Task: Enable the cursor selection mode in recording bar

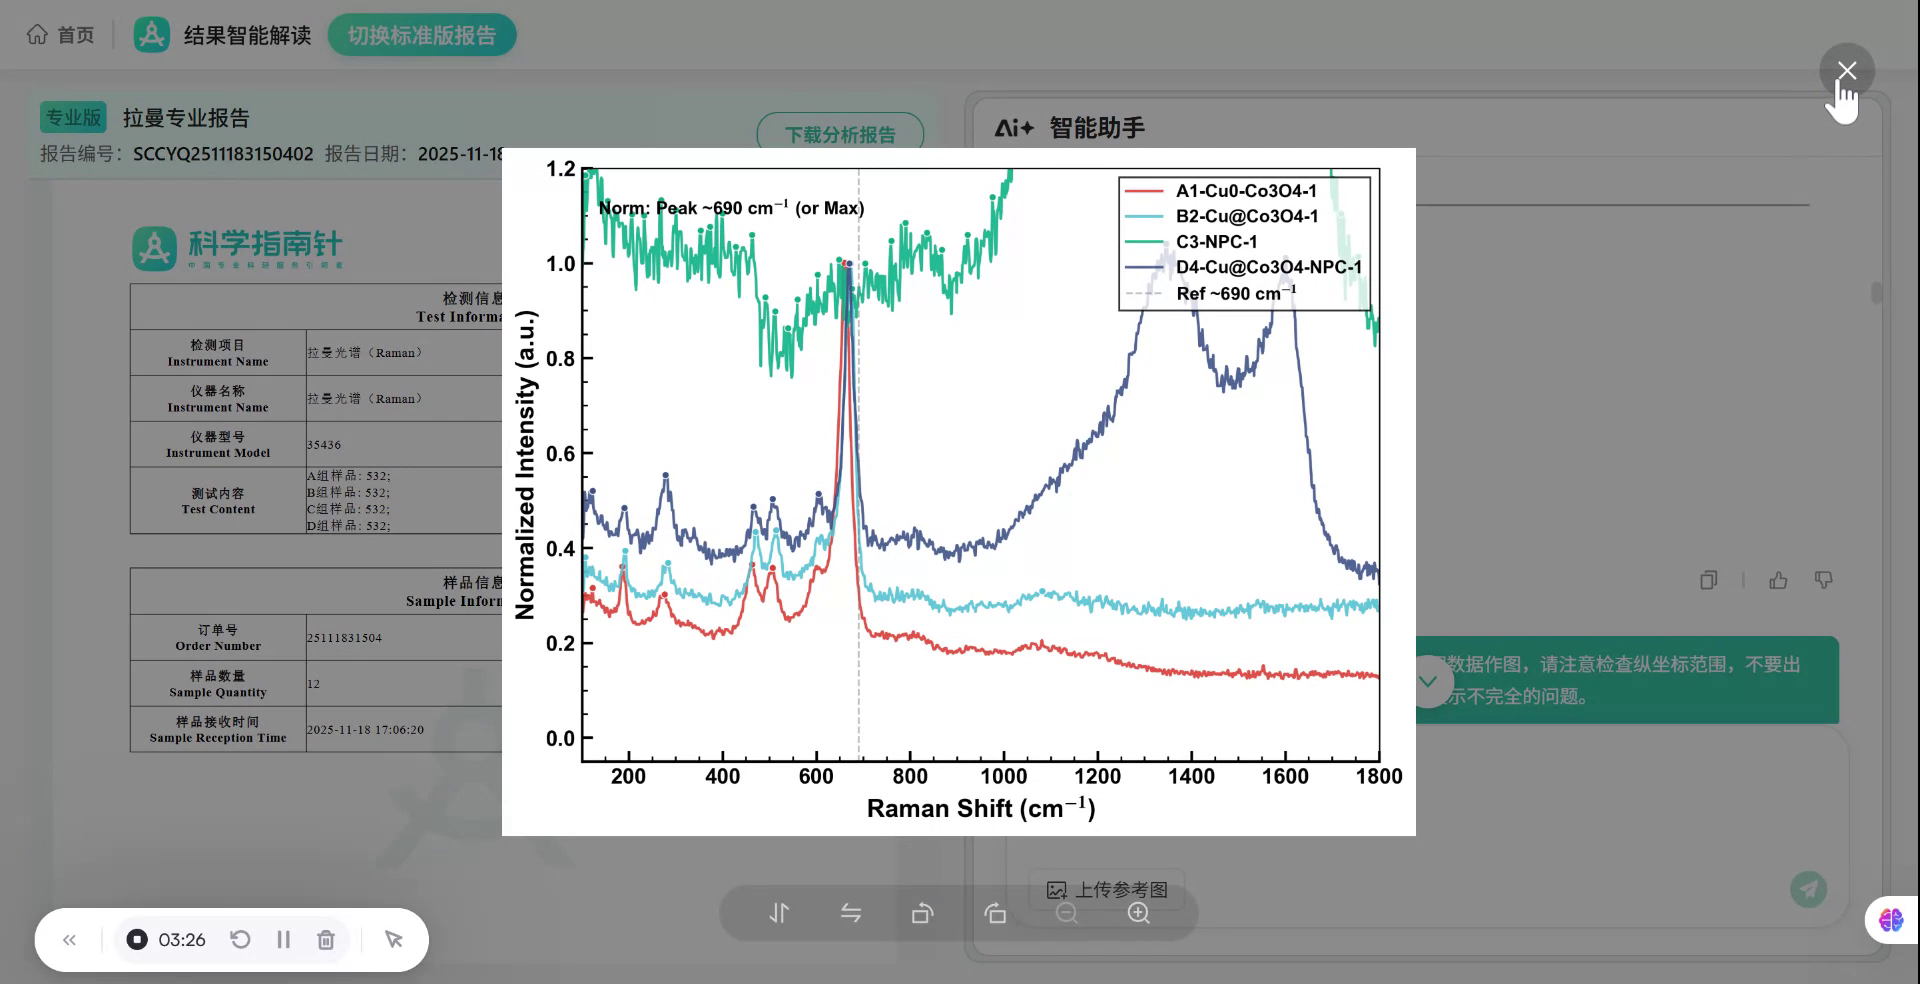Action: click(x=393, y=939)
